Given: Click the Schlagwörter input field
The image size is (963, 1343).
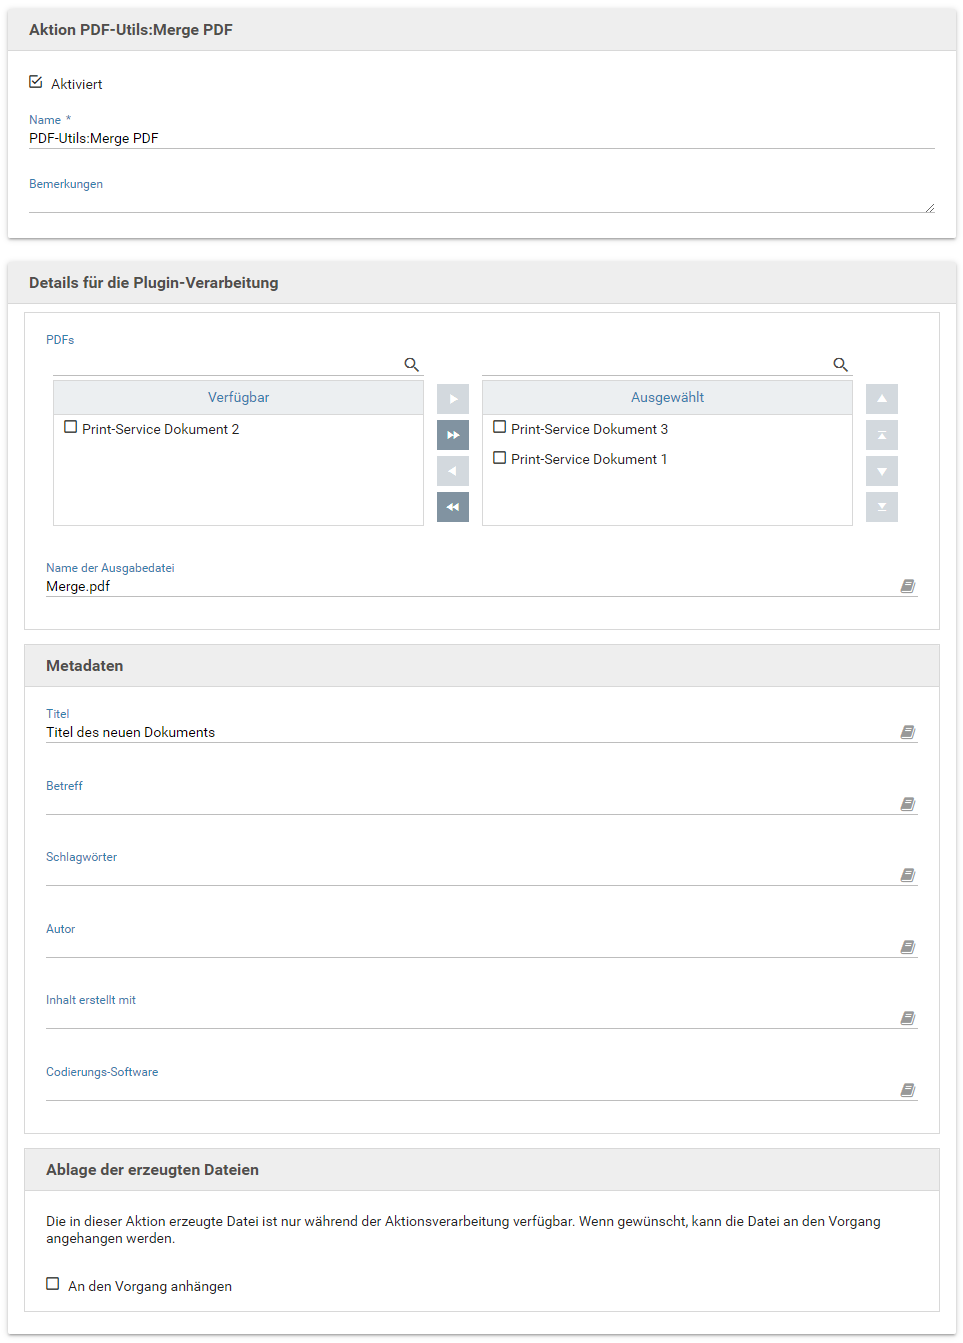Looking at the screenshot, I should (470, 875).
